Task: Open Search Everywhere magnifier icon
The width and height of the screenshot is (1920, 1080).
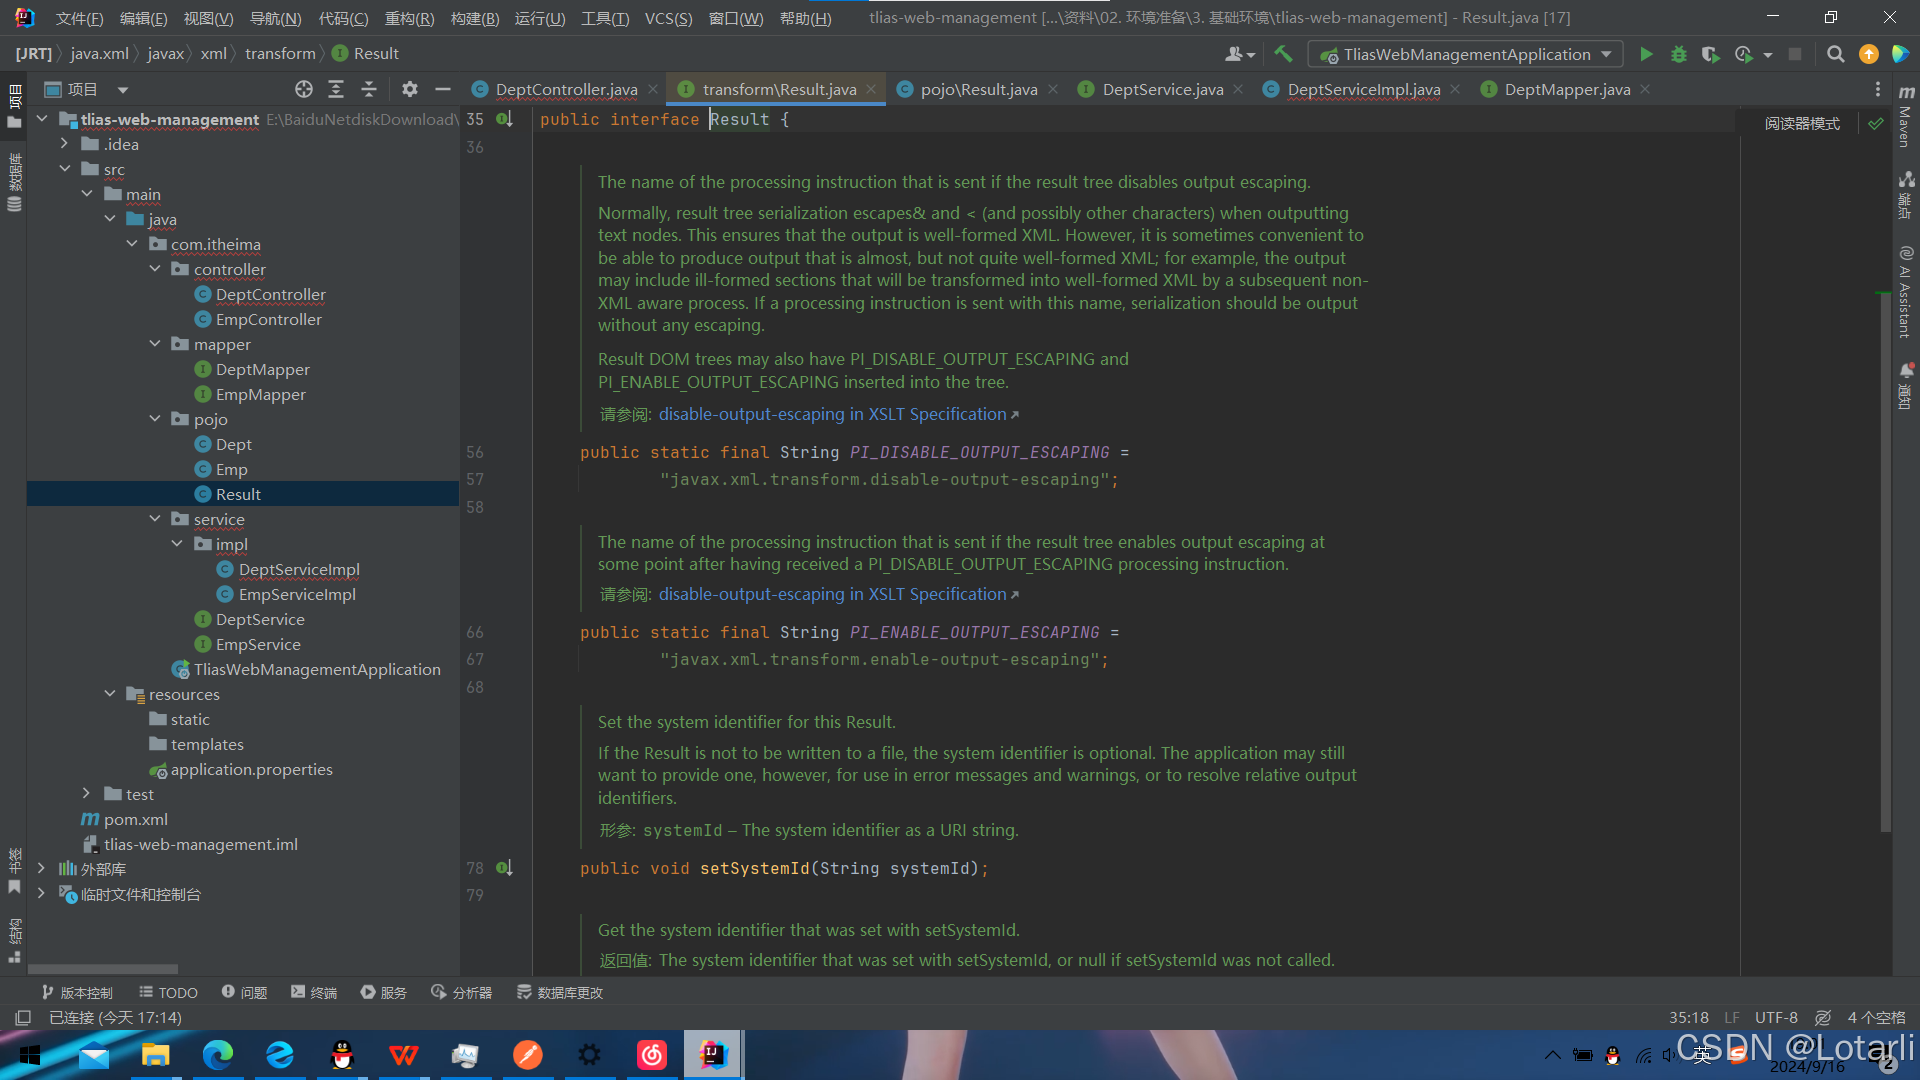Action: [x=1835, y=54]
